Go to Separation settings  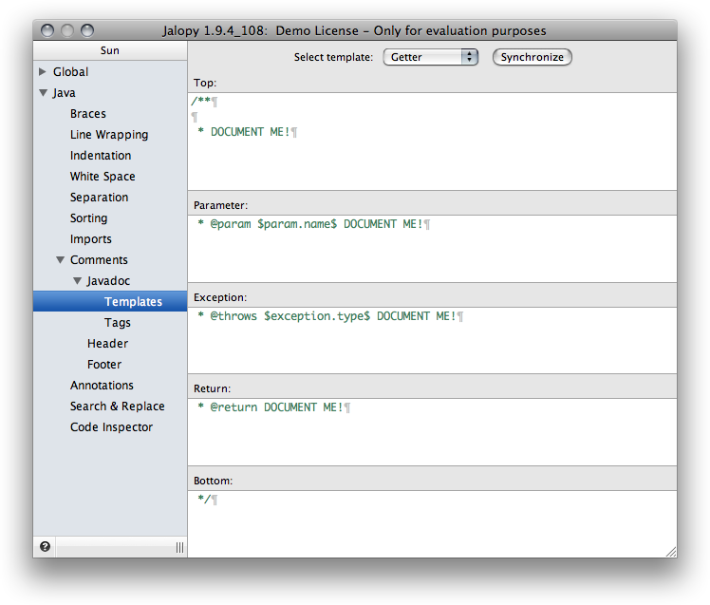point(99,197)
